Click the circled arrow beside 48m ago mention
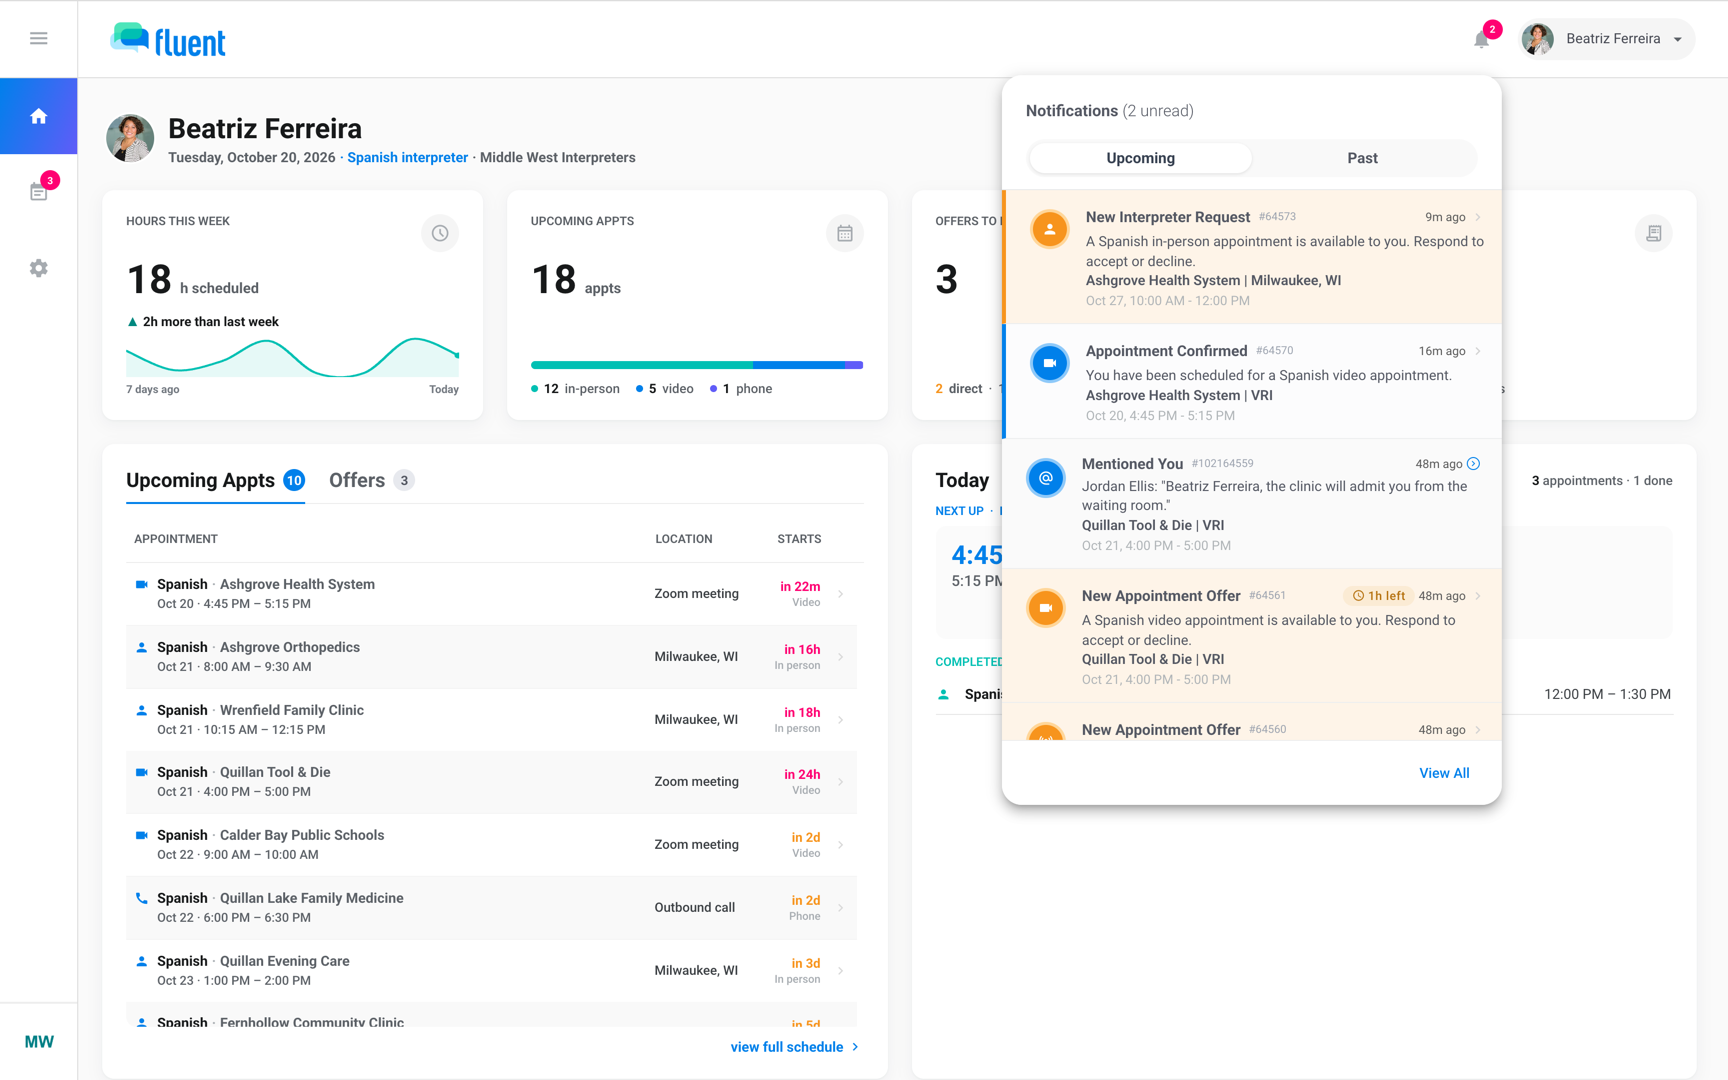This screenshot has width=1728, height=1080. [1474, 464]
